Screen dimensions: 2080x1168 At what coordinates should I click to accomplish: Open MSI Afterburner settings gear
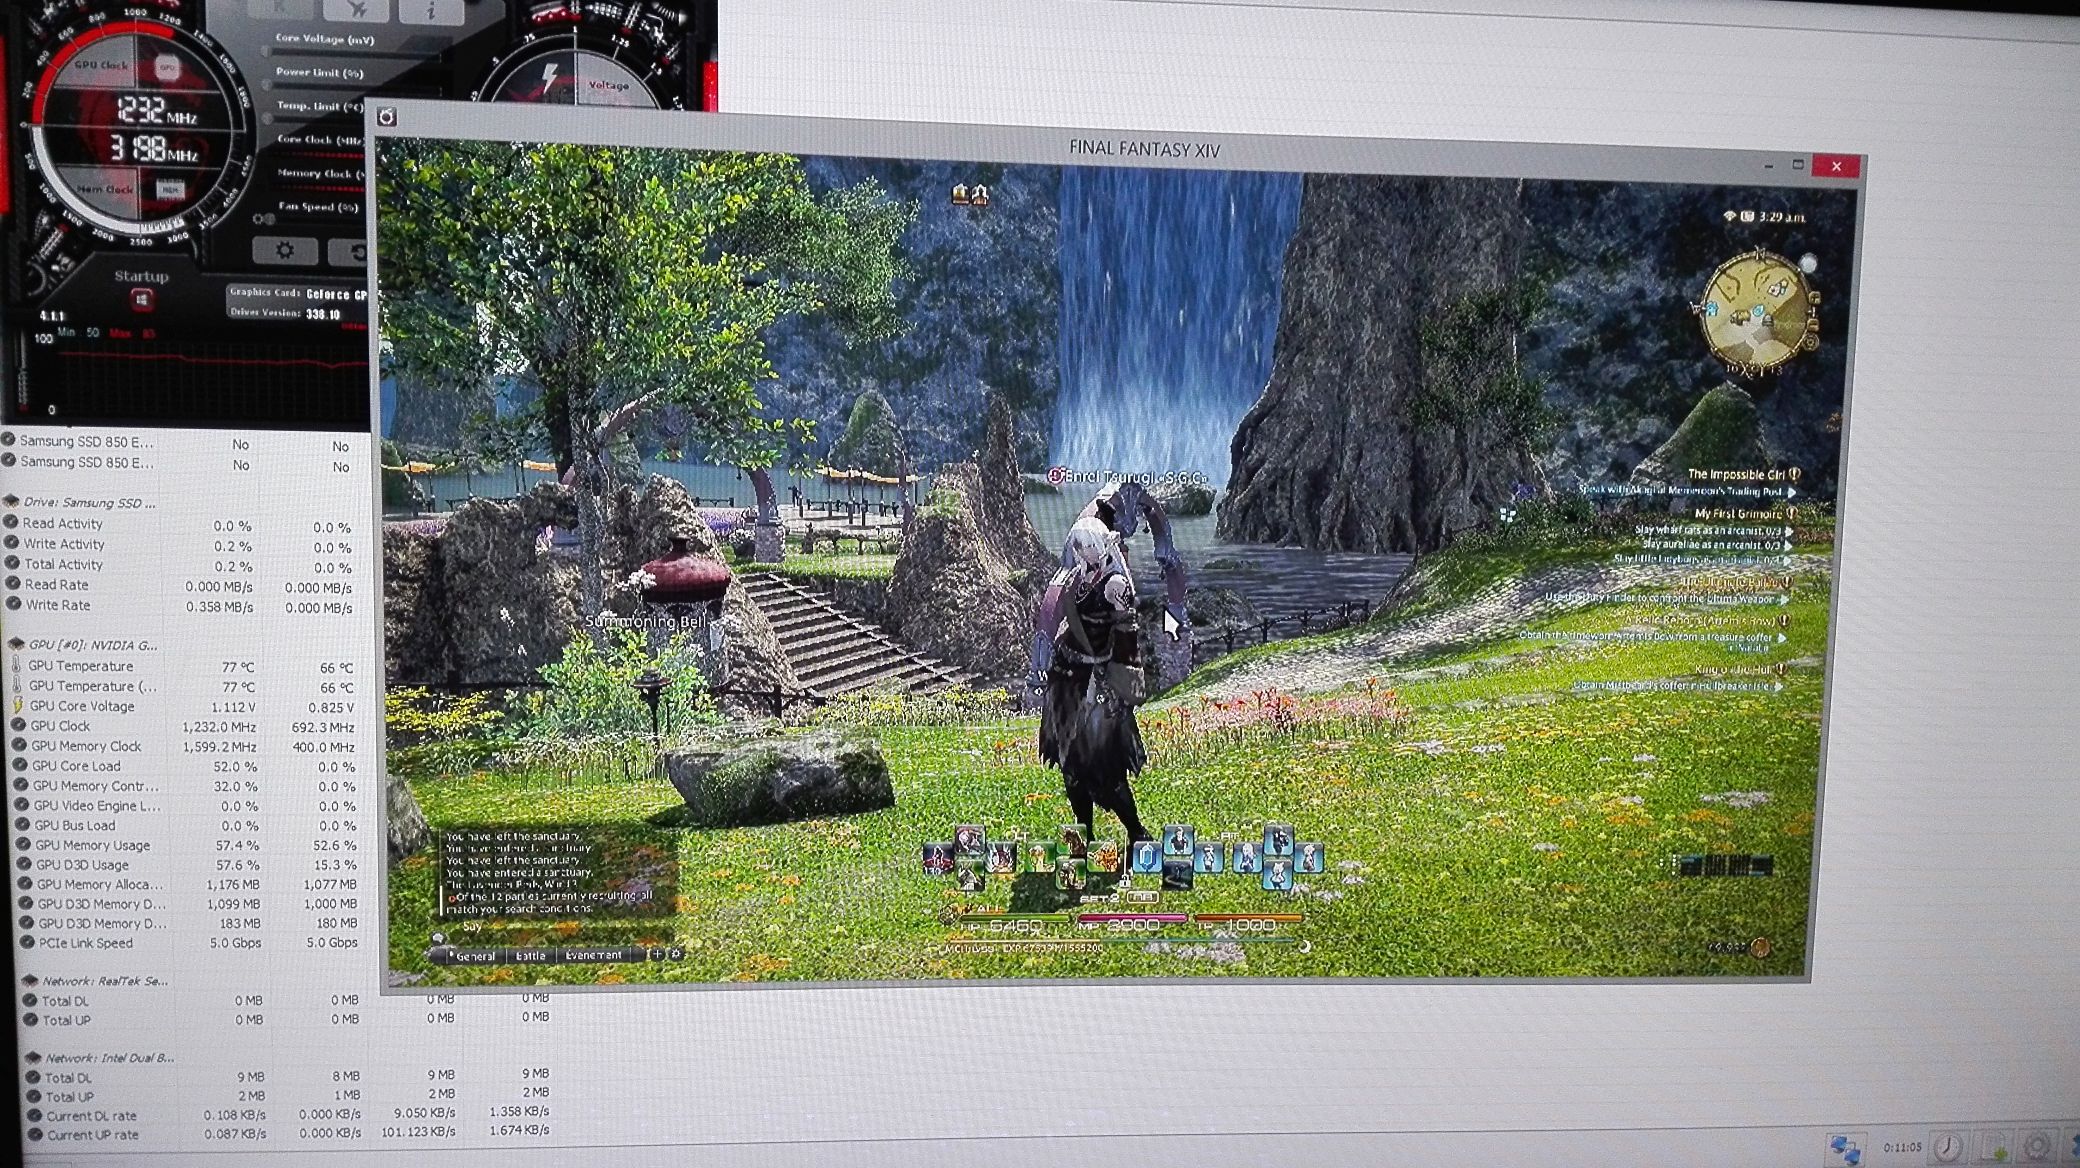[284, 250]
